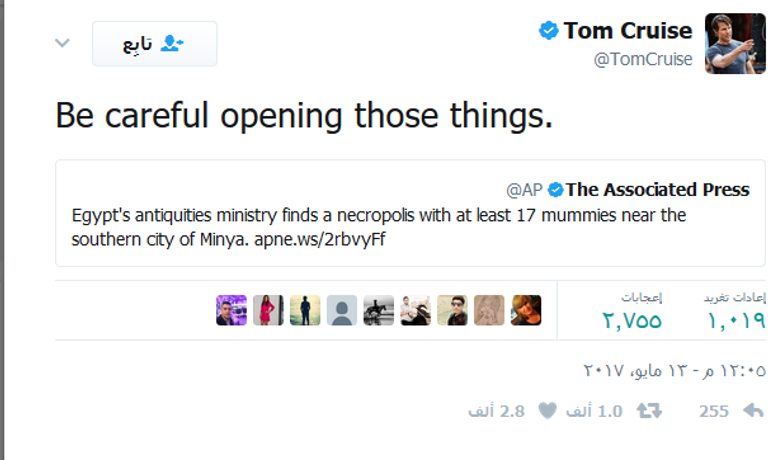Open the liker avatar with the pink dress
Image resolution: width=768 pixels, height=460 pixels.
[x=268, y=310]
